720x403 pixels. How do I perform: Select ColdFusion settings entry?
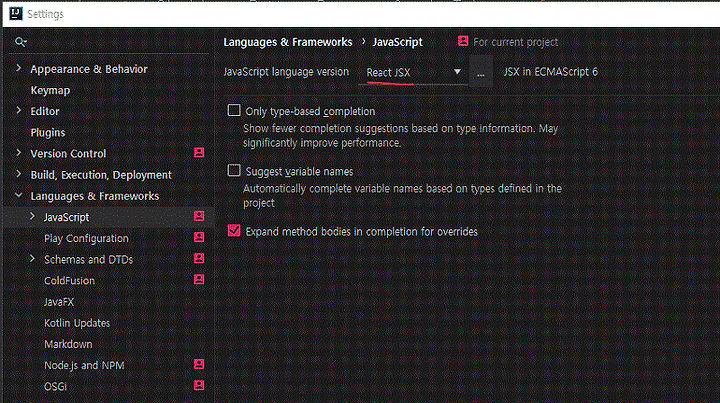[x=69, y=280]
